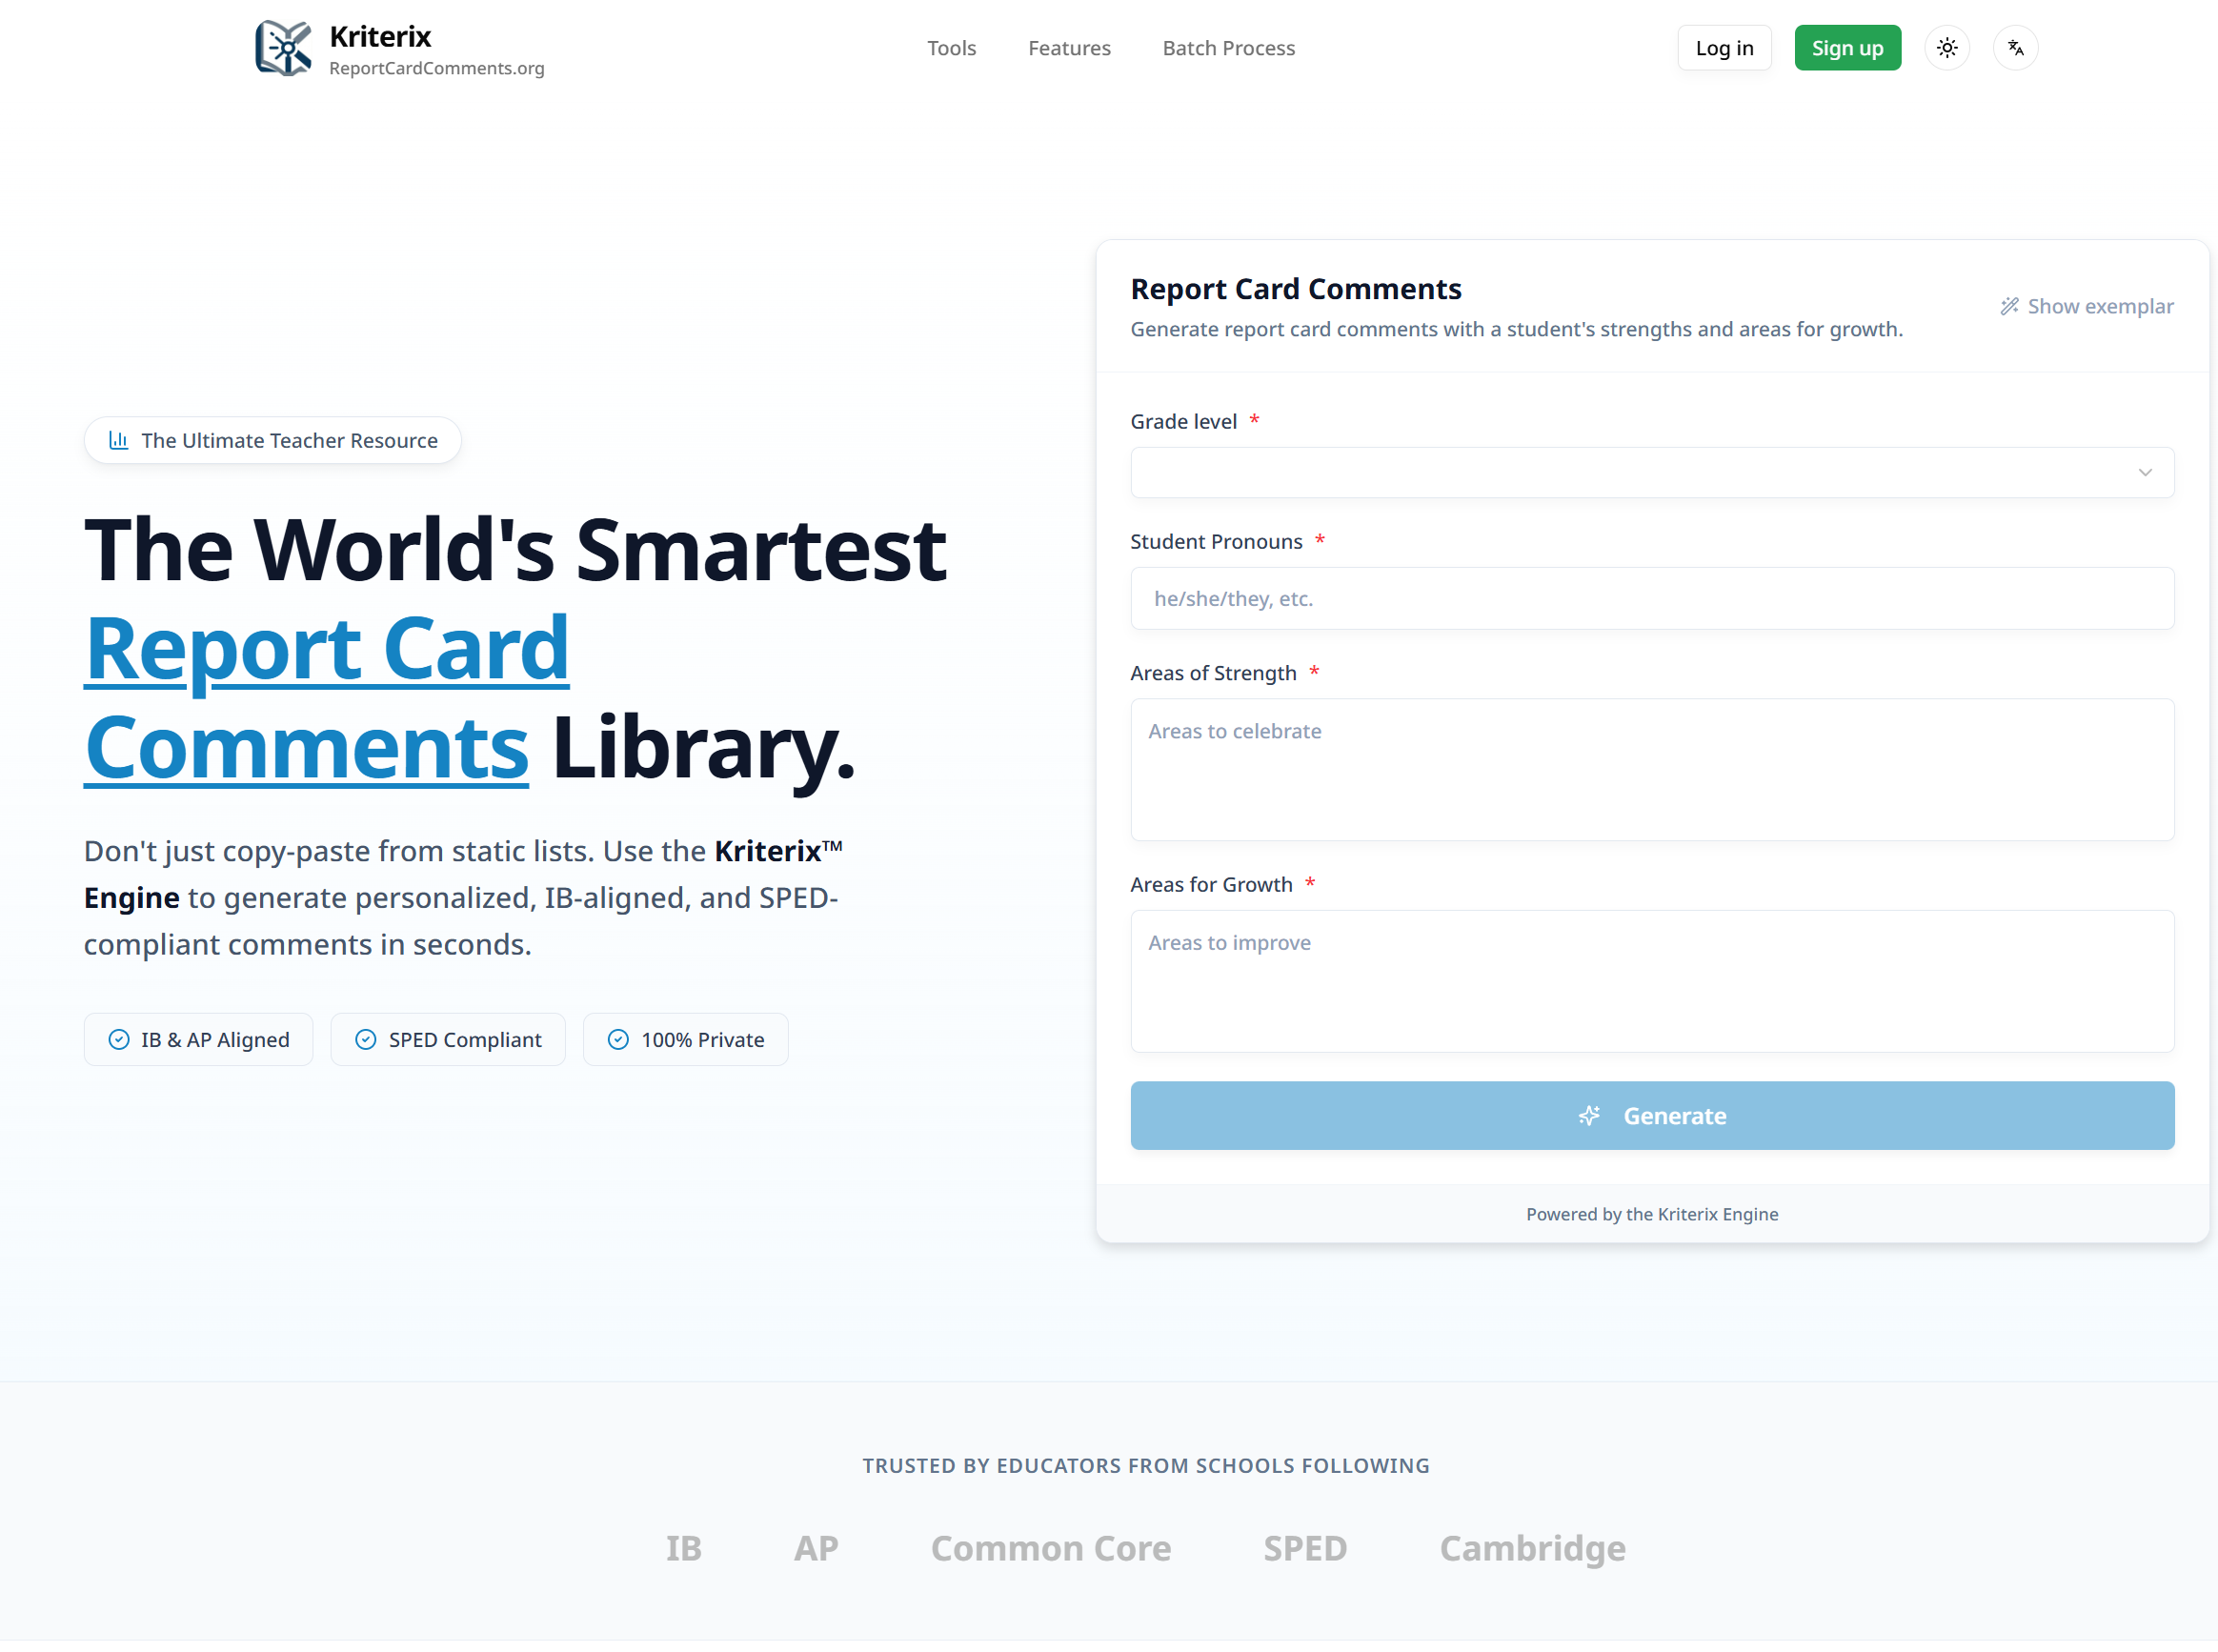The height and width of the screenshot is (1652, 2218).
Task: Click the checkmark icon on SPED Compliant badge
Action: point(366,1039)
